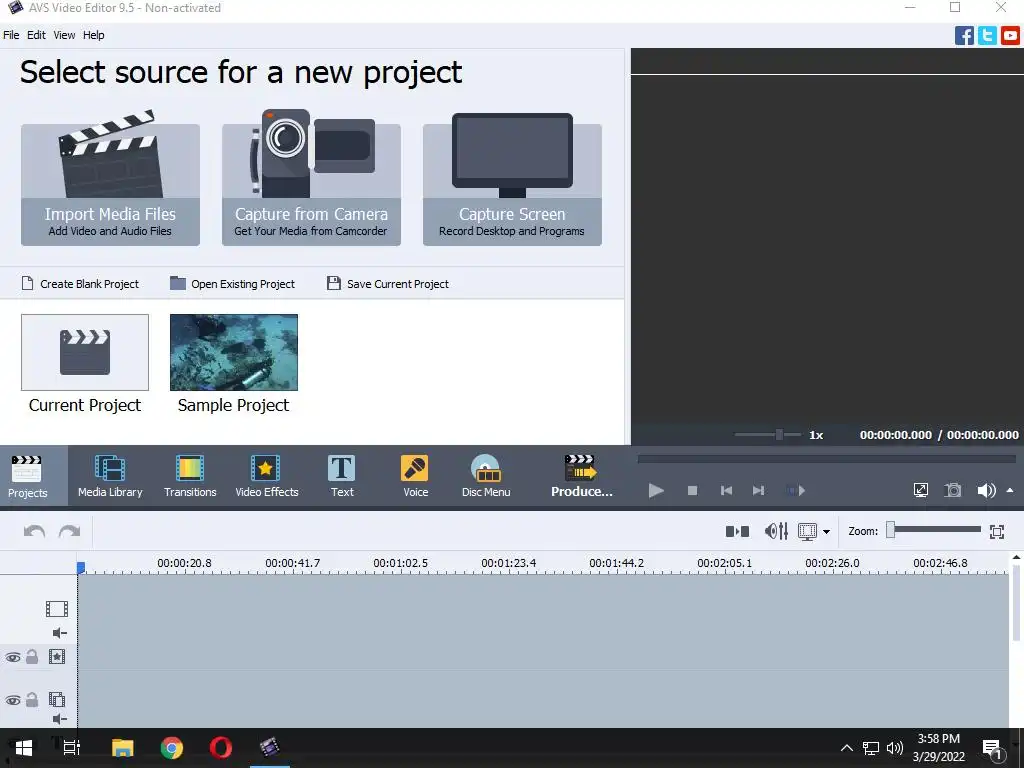This screenshot has height=768, width=1024.
Task: Open the notification center icon
Action: 993,749
